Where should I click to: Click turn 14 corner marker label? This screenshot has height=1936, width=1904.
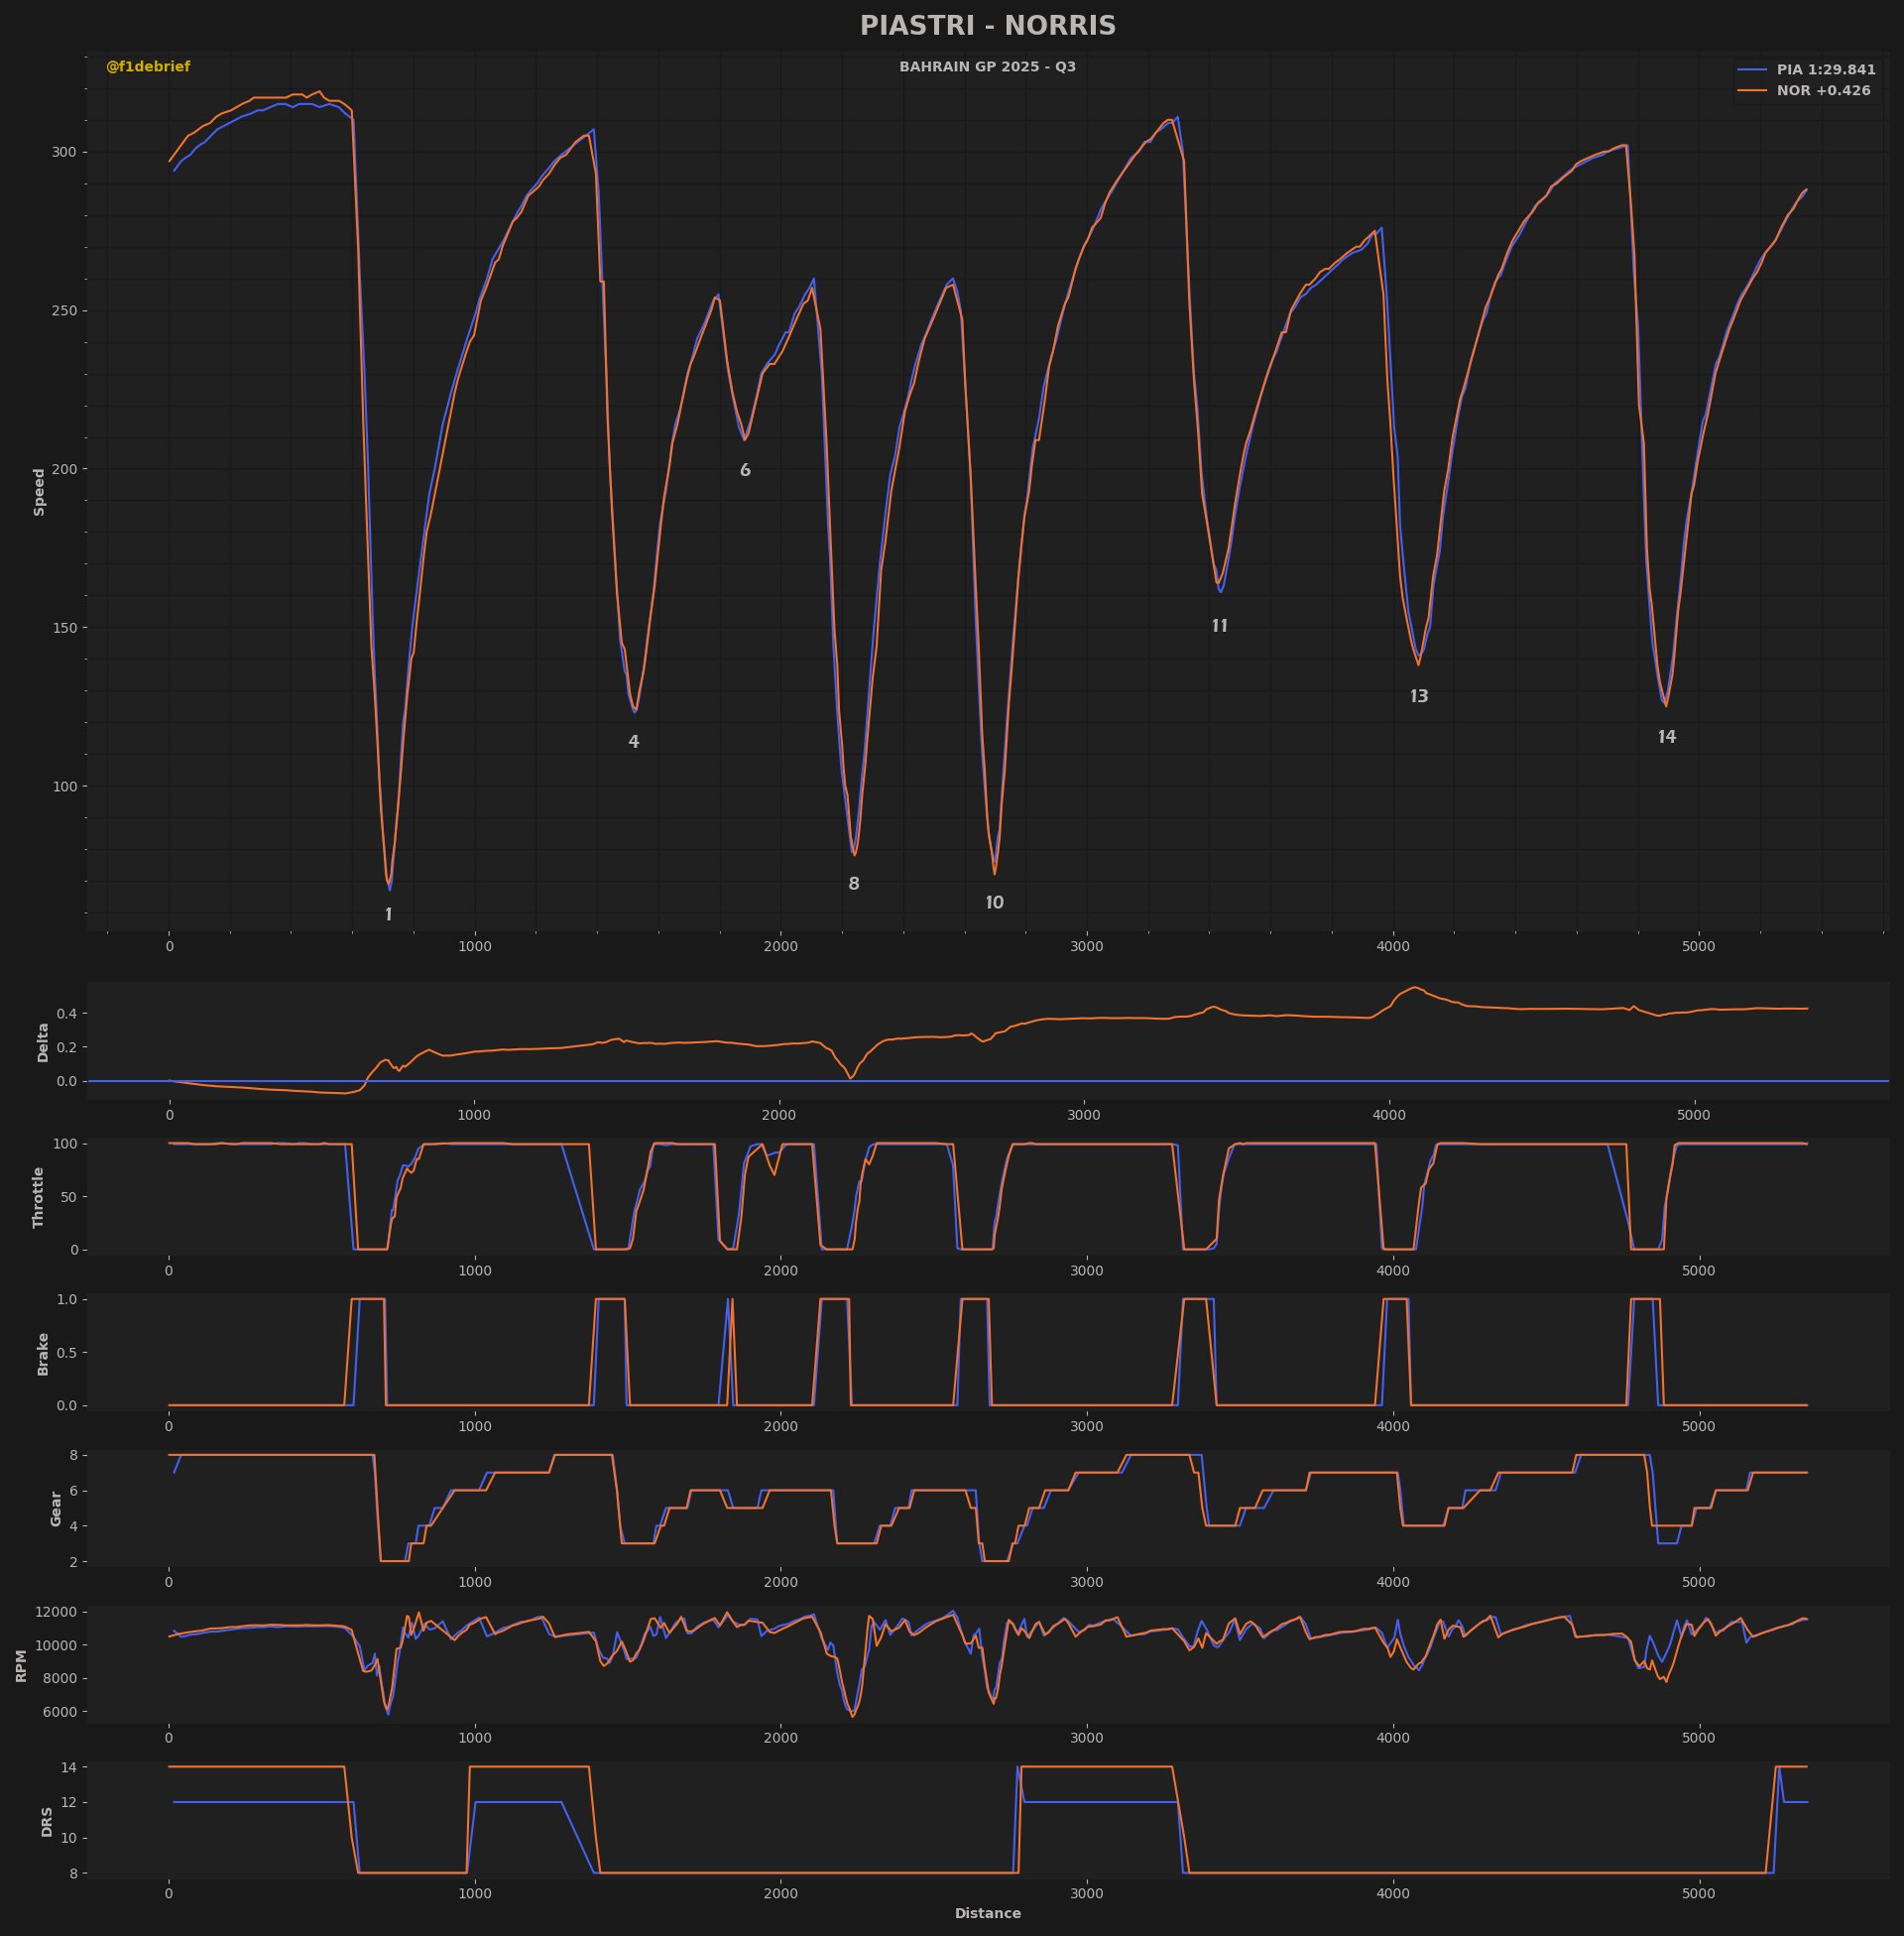[1666, 737]
